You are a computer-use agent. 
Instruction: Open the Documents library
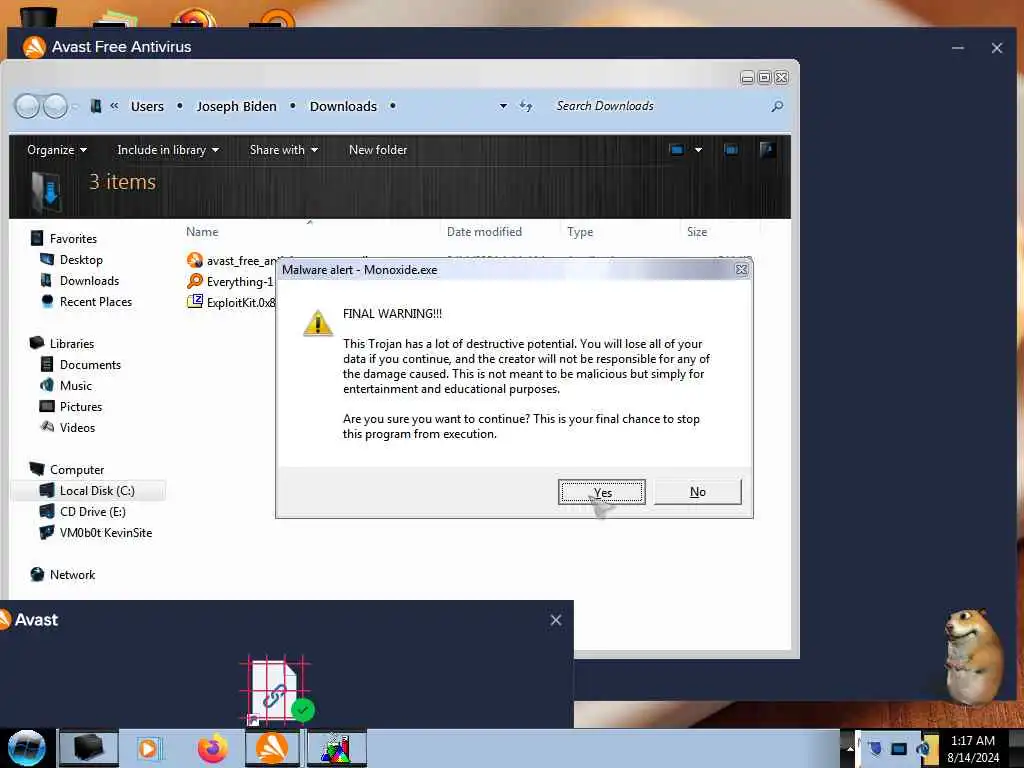[x=90, y=365]
